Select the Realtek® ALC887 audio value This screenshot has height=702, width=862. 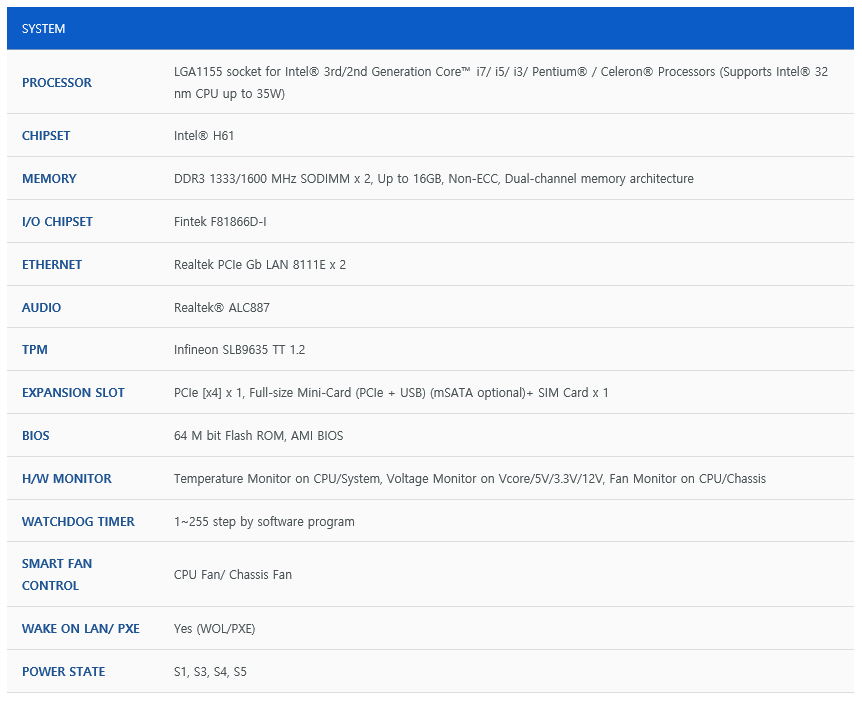pyautogui.click(x=222, y=308)
